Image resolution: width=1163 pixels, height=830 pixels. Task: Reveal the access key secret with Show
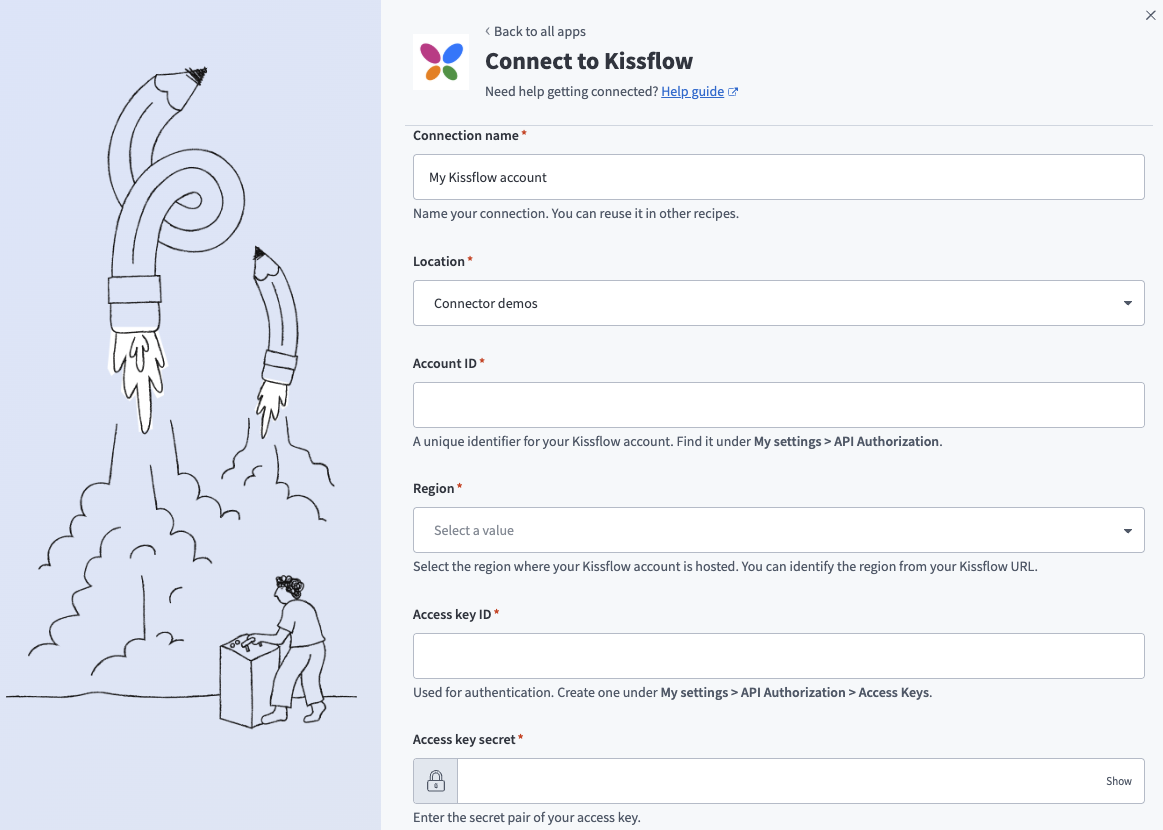pyautogui.click(x=1118, y=781)
